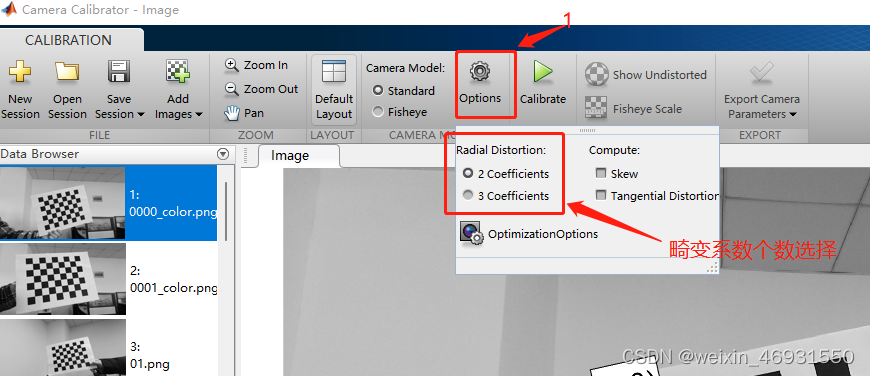Click the file name 01.png

point(150,364)
